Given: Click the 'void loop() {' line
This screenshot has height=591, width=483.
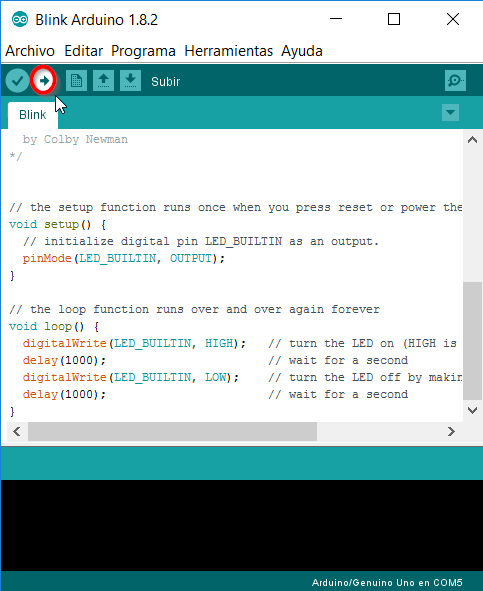Looking at the screenshot, I should [x=54, y=326].
